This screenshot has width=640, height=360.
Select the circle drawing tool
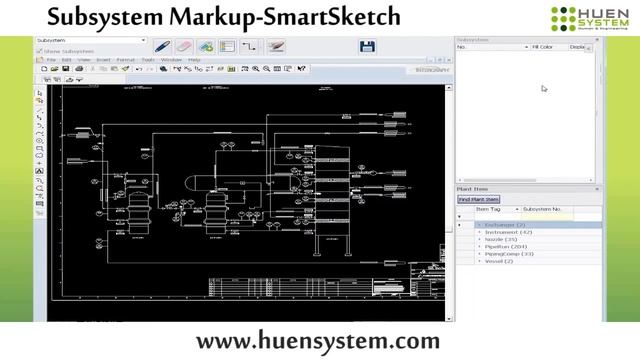(40, 141)
